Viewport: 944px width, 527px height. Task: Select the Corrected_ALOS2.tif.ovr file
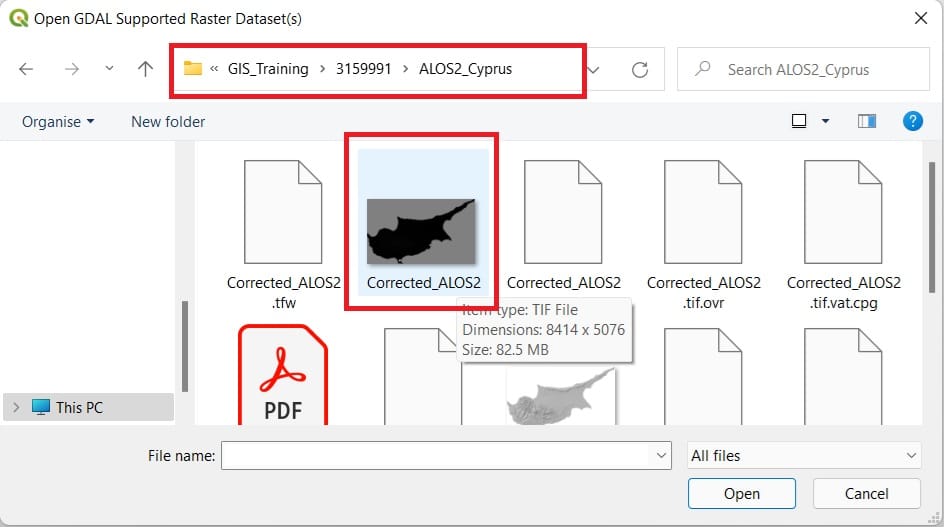coord(703,234)
